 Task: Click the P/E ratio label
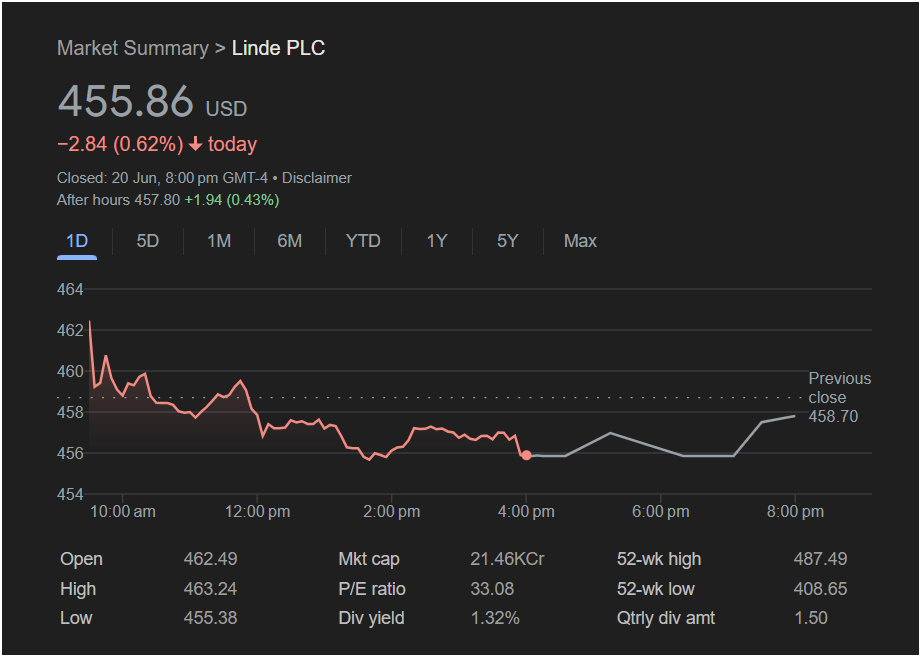pyautogui.click(x=372, y=589)
